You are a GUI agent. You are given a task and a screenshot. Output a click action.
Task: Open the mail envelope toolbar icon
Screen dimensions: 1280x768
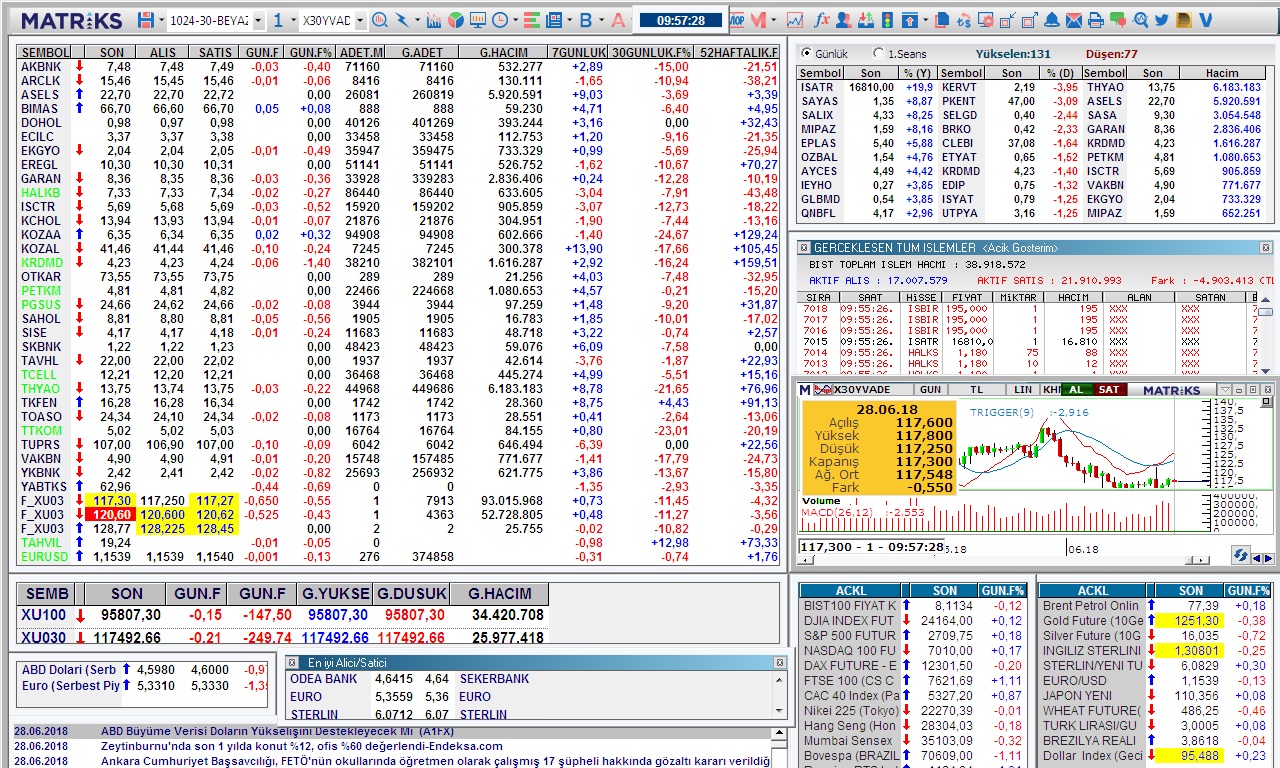click(x=1073, y=20)
